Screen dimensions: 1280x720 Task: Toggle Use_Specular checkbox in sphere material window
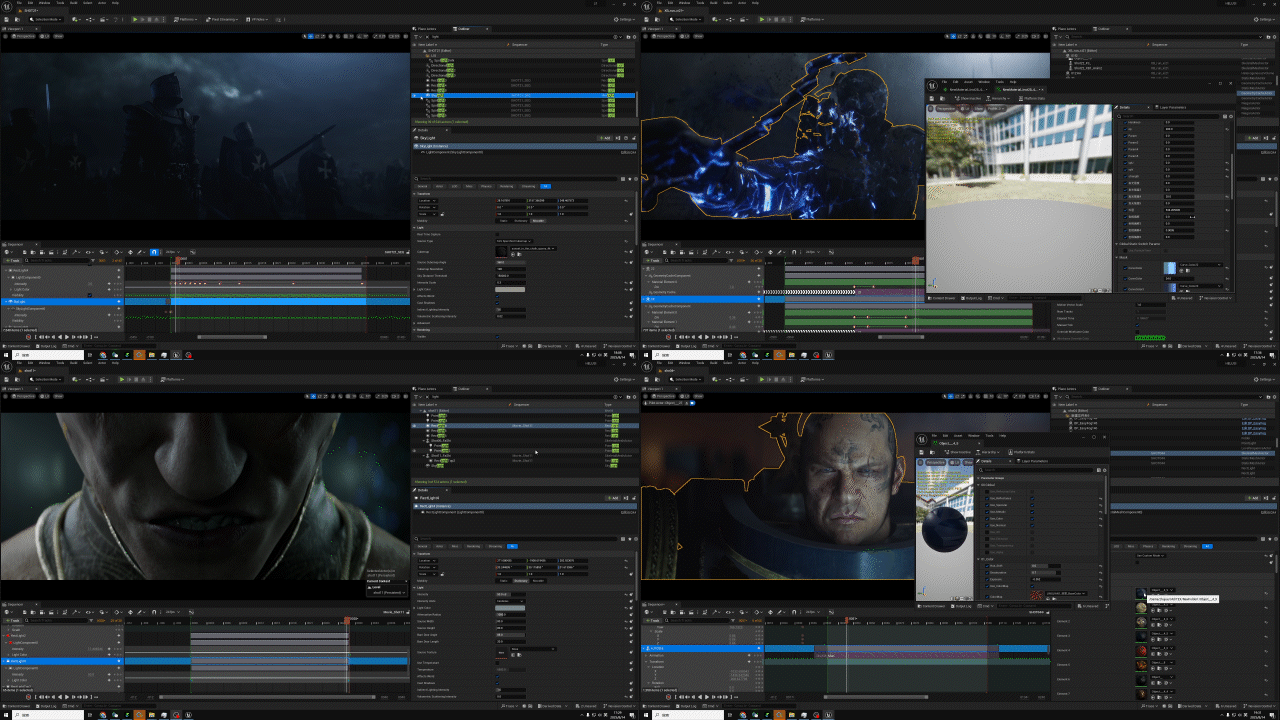[1032, 505]
